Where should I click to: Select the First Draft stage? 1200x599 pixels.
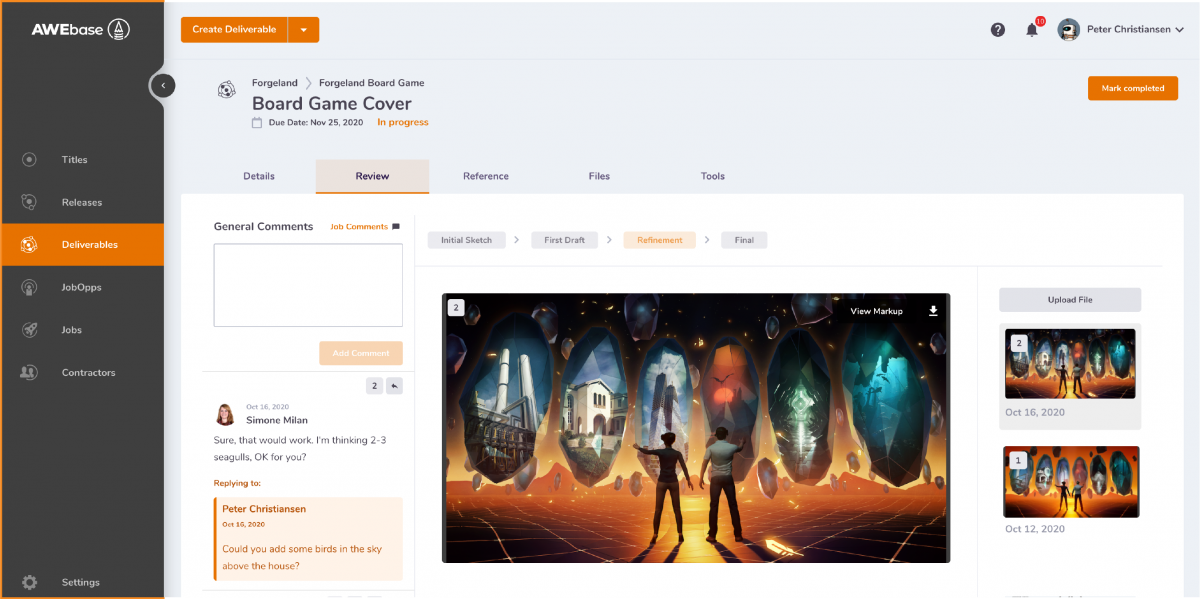coord(564,240)
